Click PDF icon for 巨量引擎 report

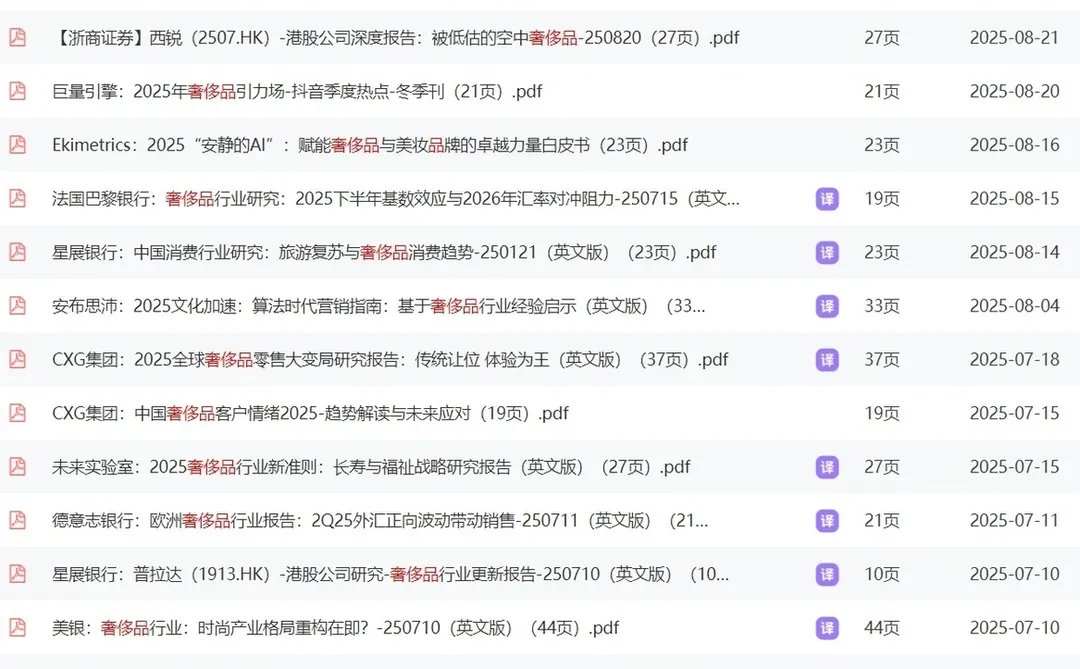click(17, 91)
